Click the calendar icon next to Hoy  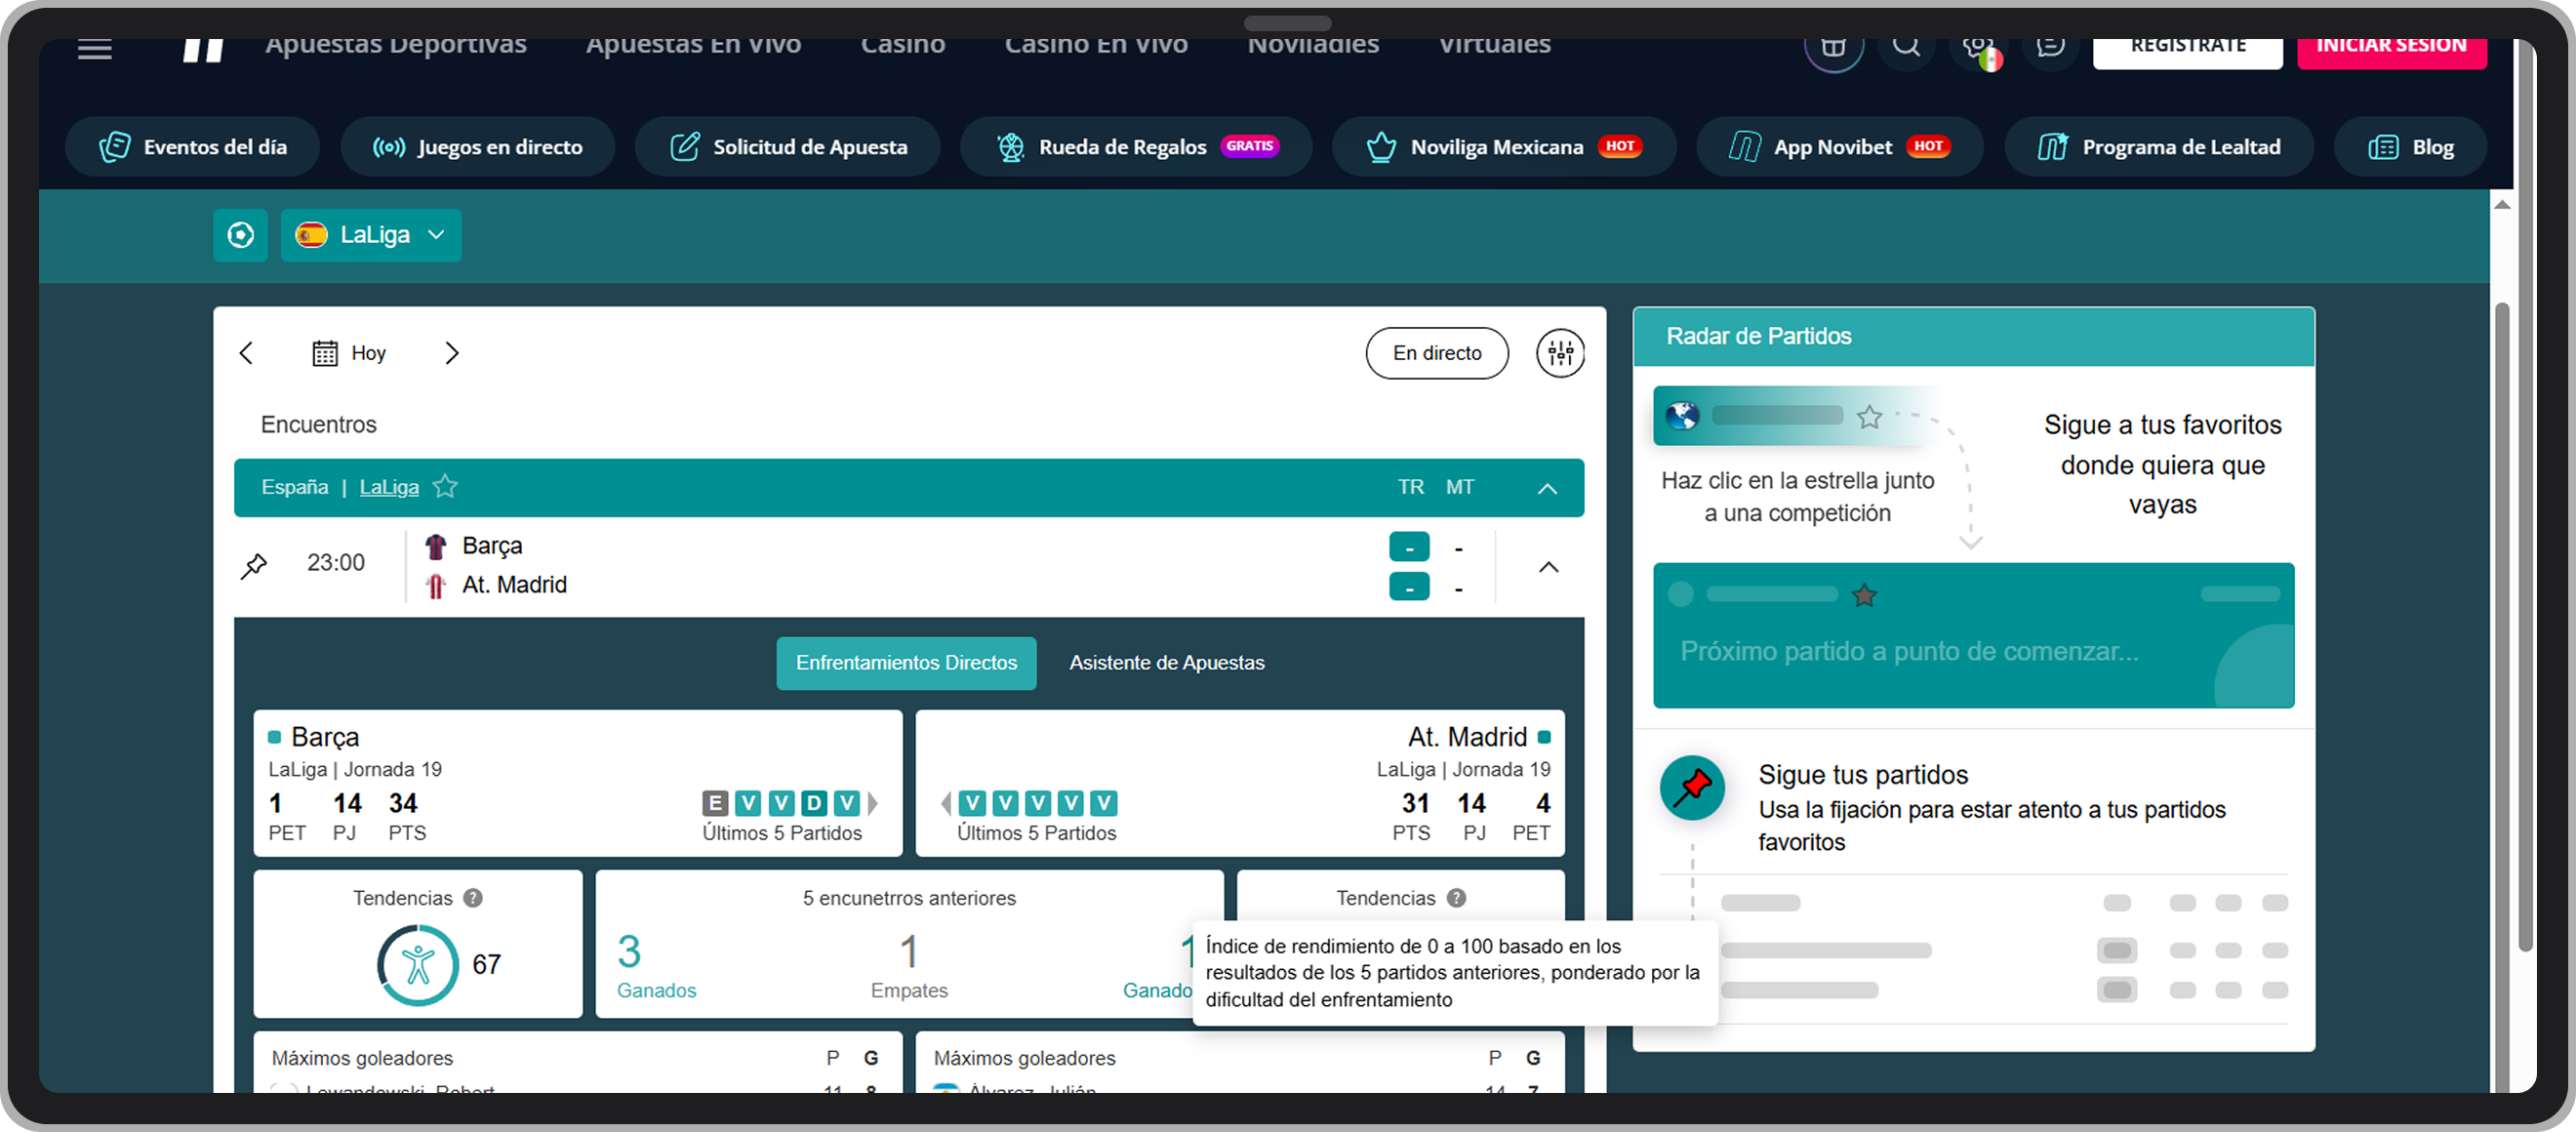(325, 353)
